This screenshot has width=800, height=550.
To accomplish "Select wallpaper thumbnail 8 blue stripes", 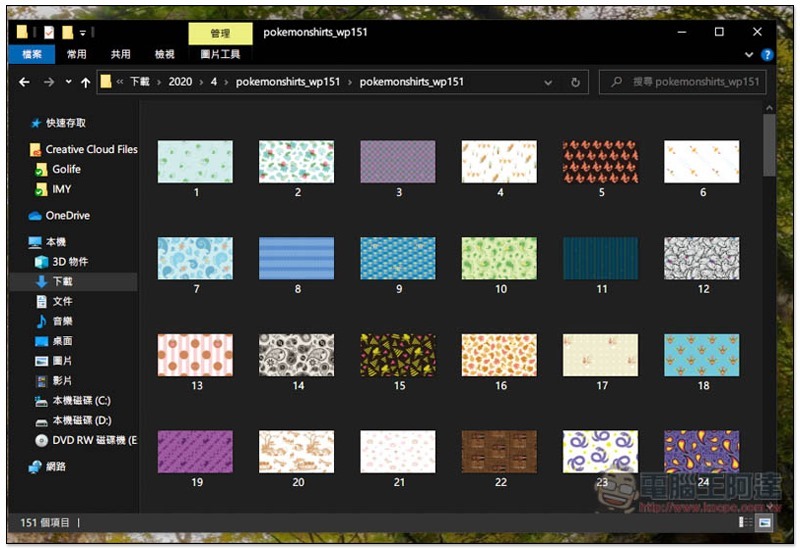I will (x=296, y=258).
